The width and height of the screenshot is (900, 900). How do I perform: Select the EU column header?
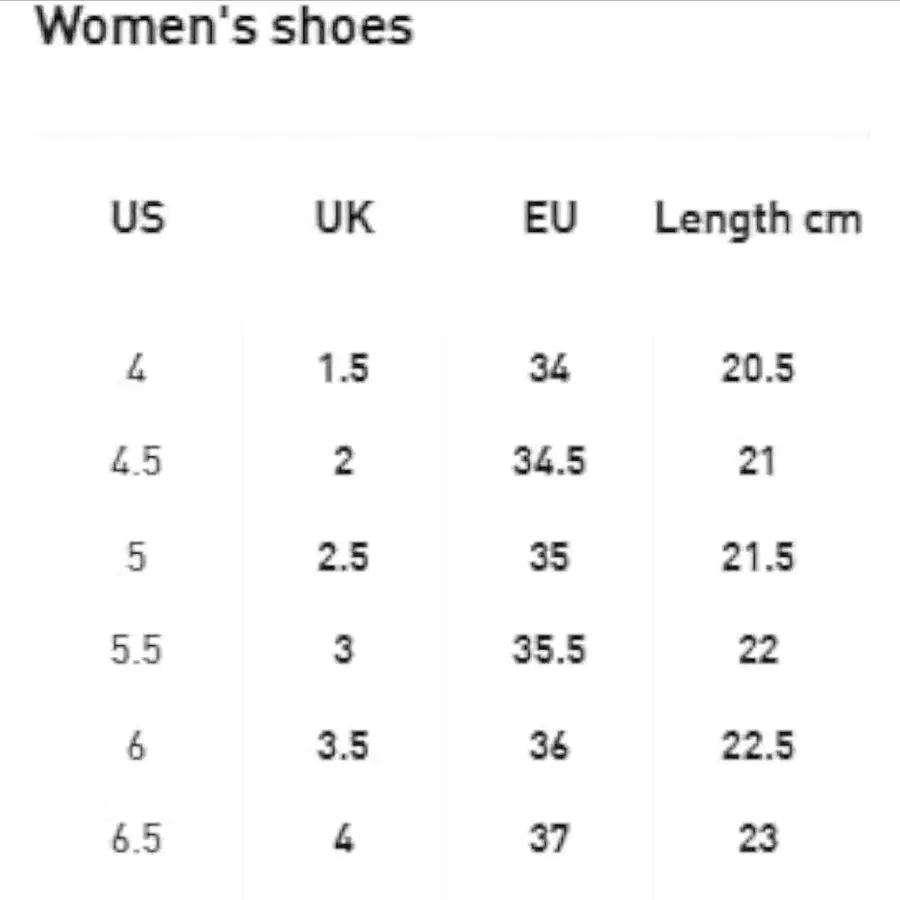click(550, 218)
